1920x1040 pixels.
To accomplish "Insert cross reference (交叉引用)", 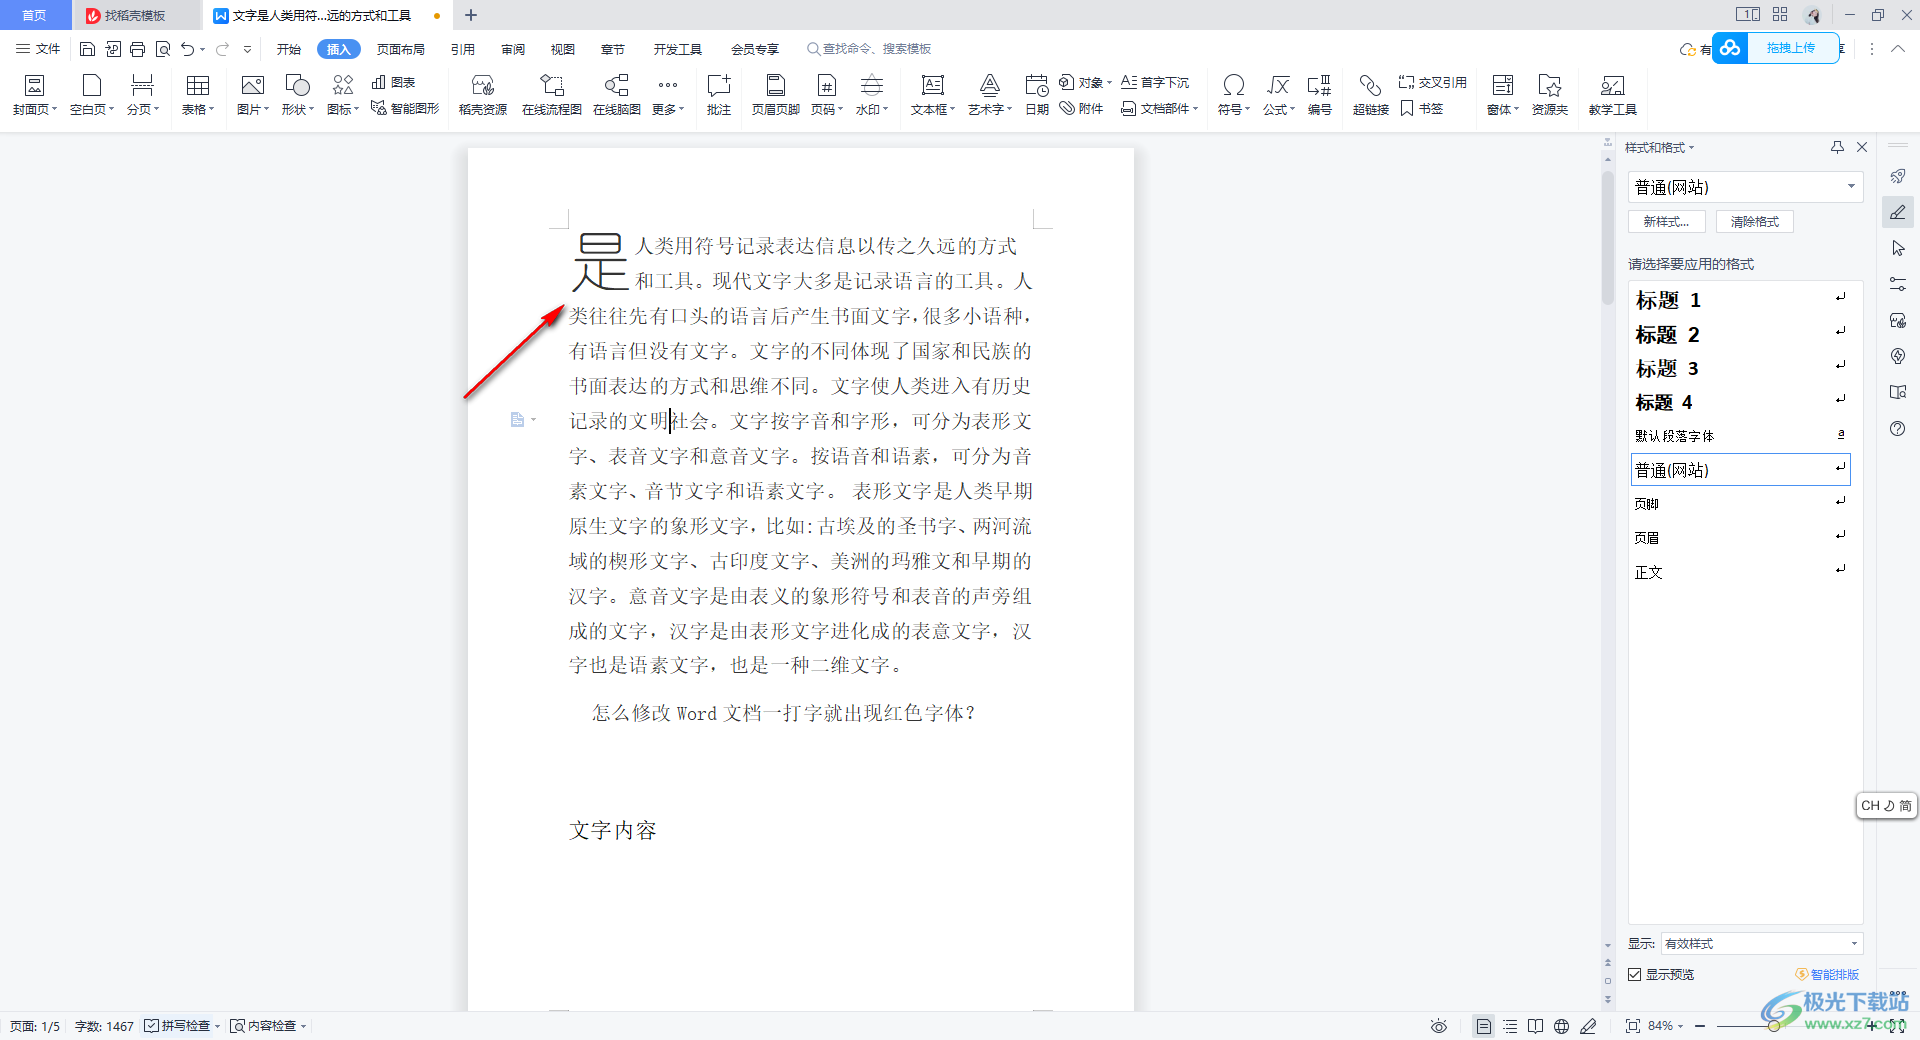I will 1433,82.
